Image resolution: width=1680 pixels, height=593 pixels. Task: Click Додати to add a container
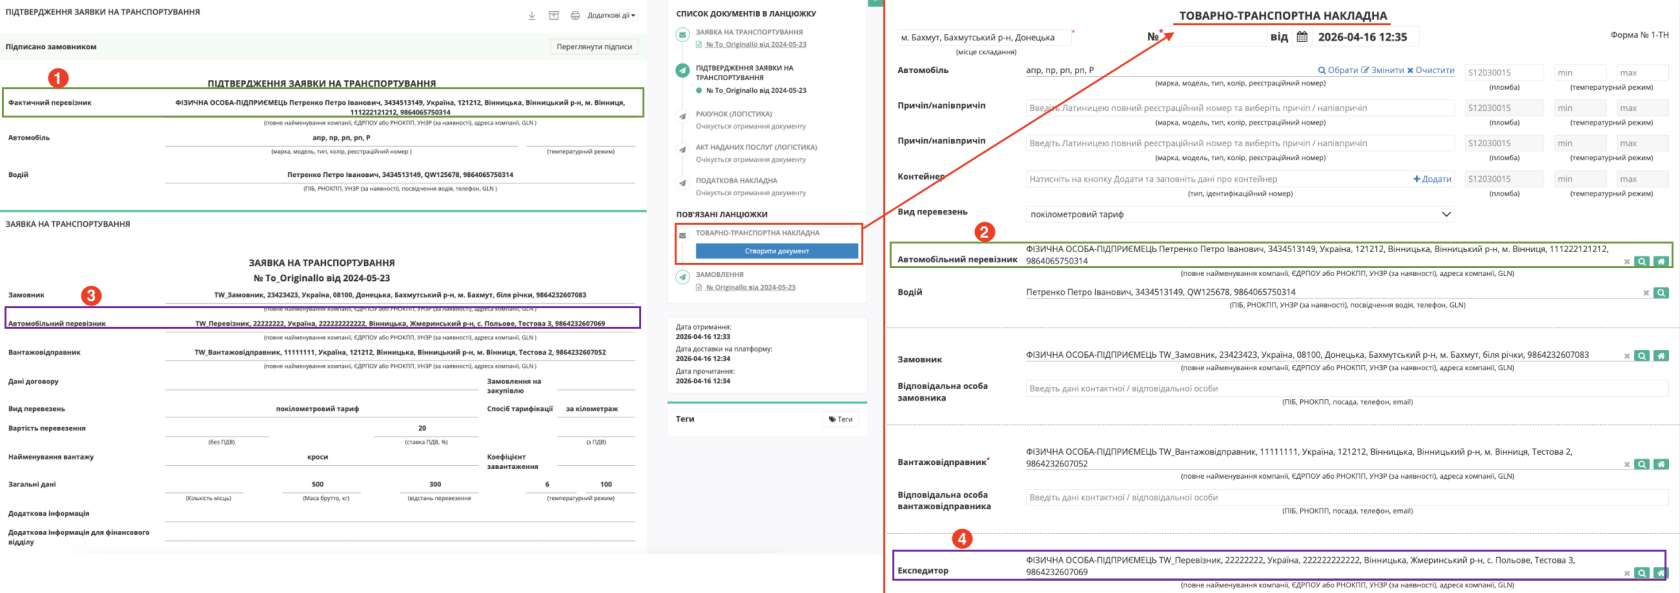coord(1432,179)
